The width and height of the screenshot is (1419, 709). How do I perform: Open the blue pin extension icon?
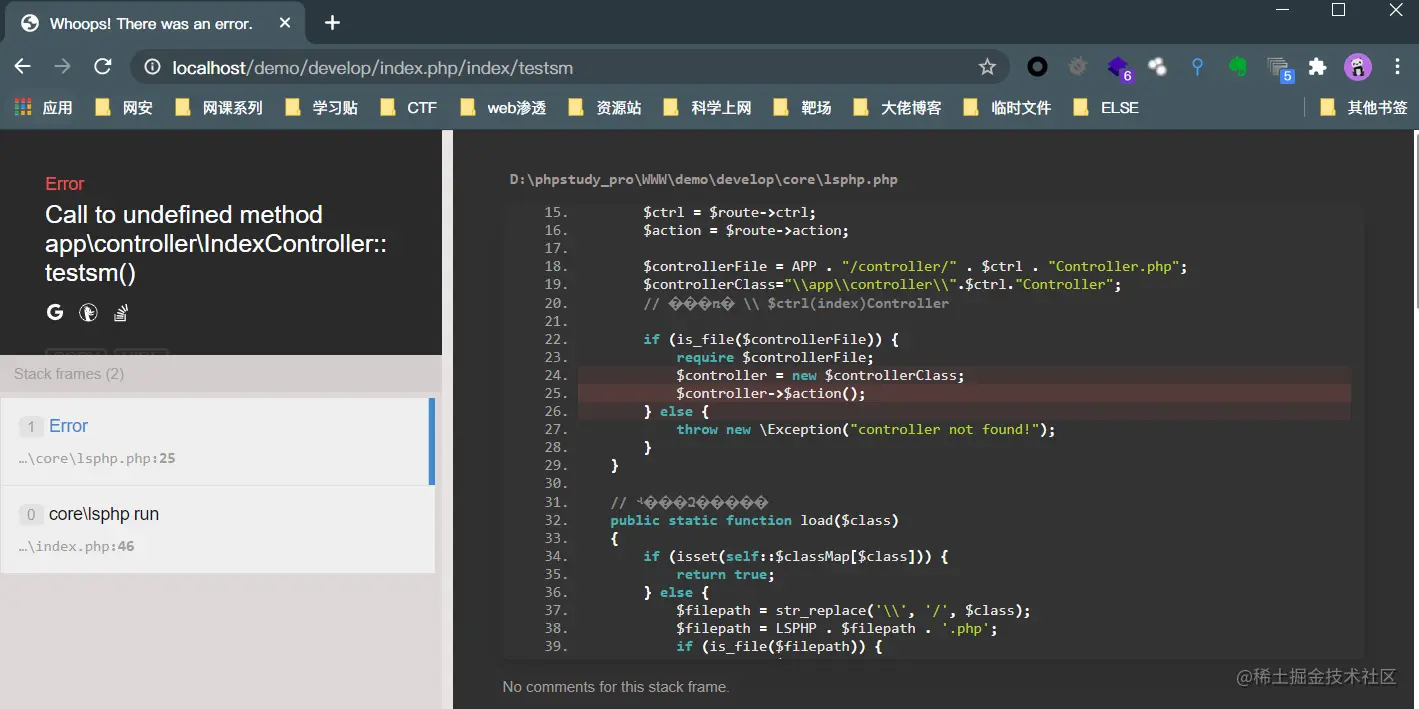1197,67
